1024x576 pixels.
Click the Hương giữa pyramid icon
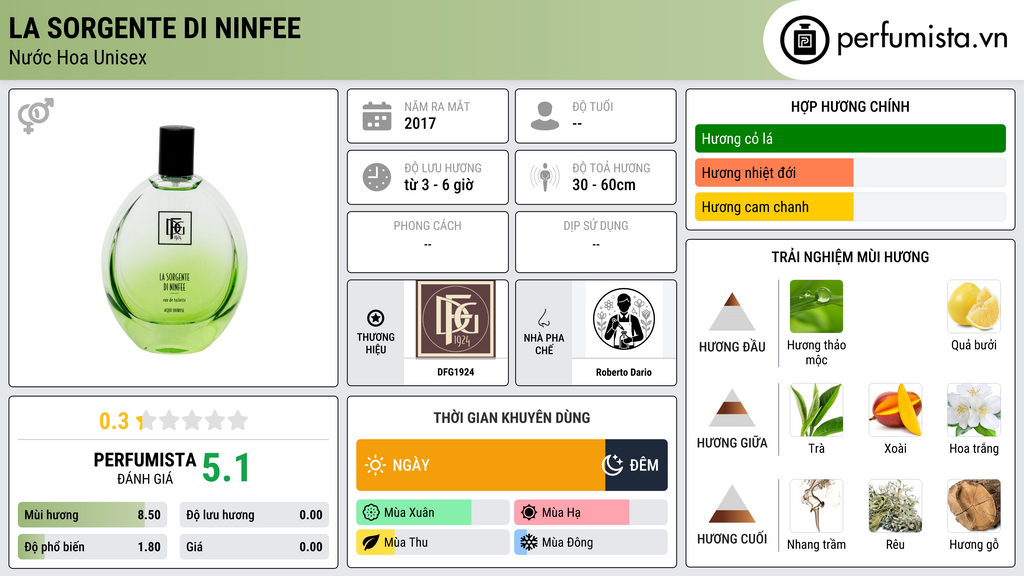[732, 408]
